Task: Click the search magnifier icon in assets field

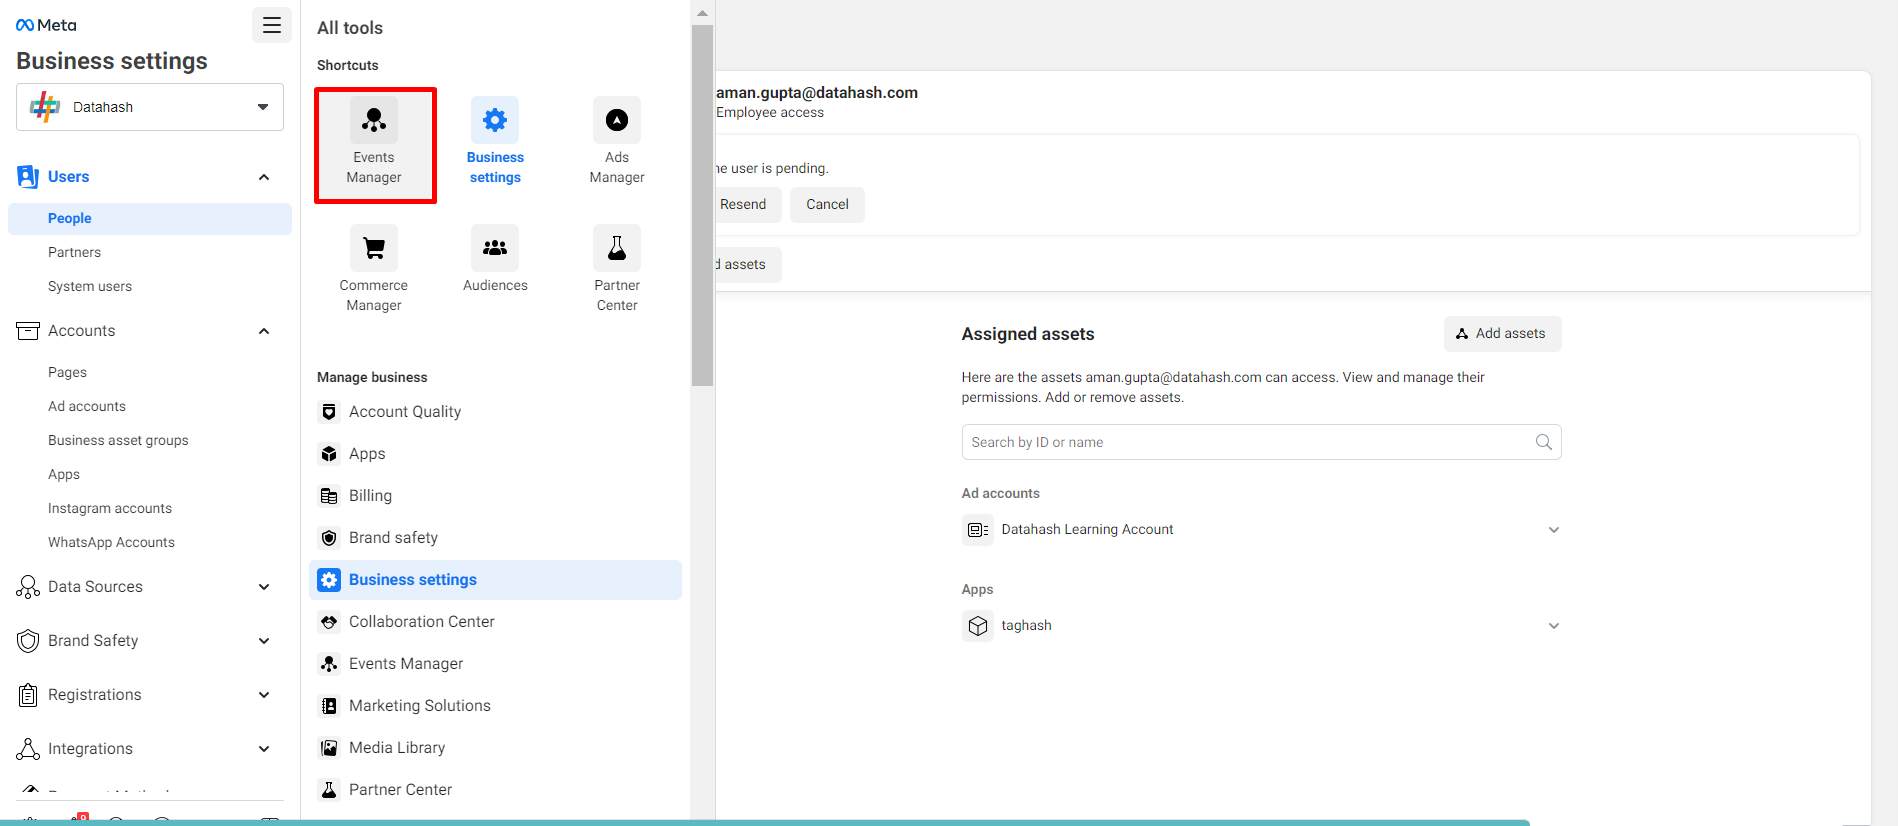Action: click(x=1544, y=442)
